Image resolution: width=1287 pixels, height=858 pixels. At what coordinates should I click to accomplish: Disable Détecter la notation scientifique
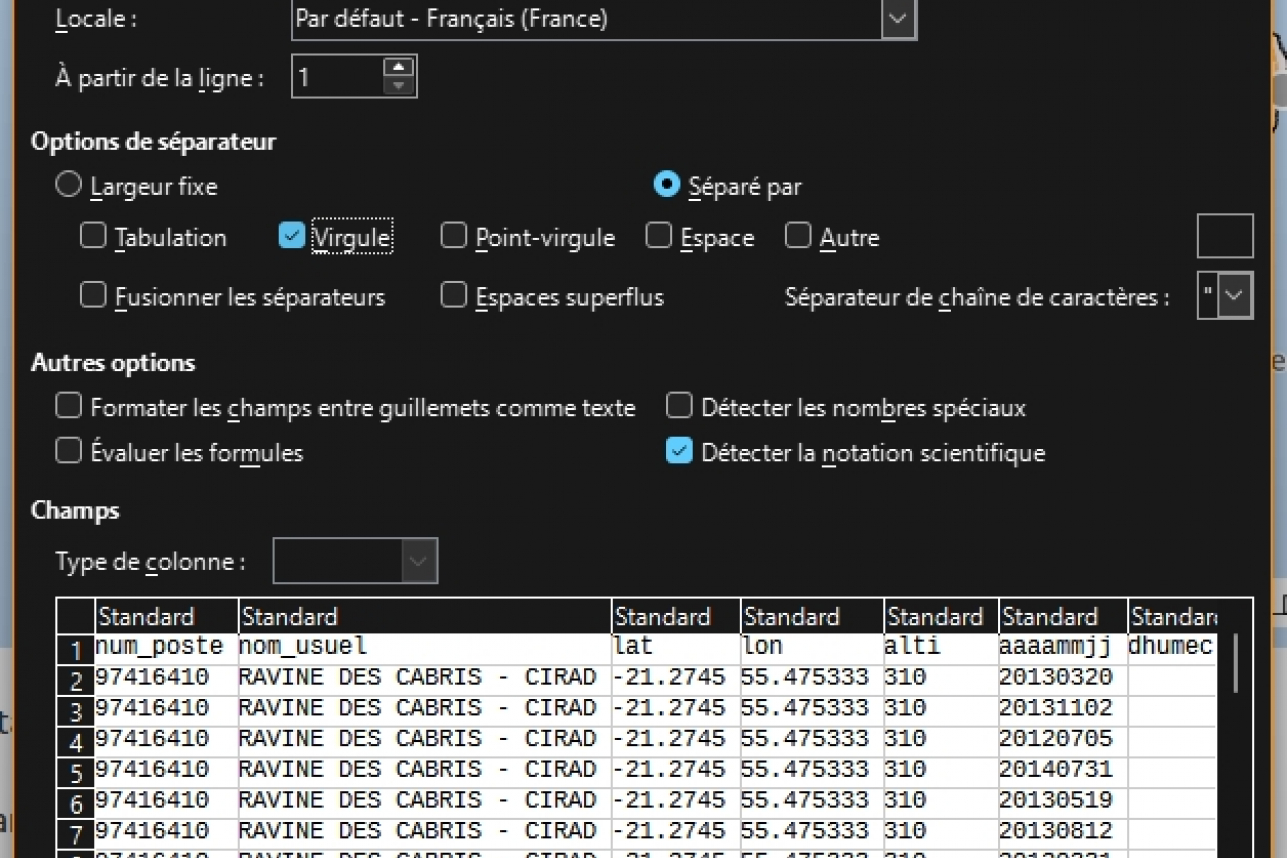coord(679,452)
